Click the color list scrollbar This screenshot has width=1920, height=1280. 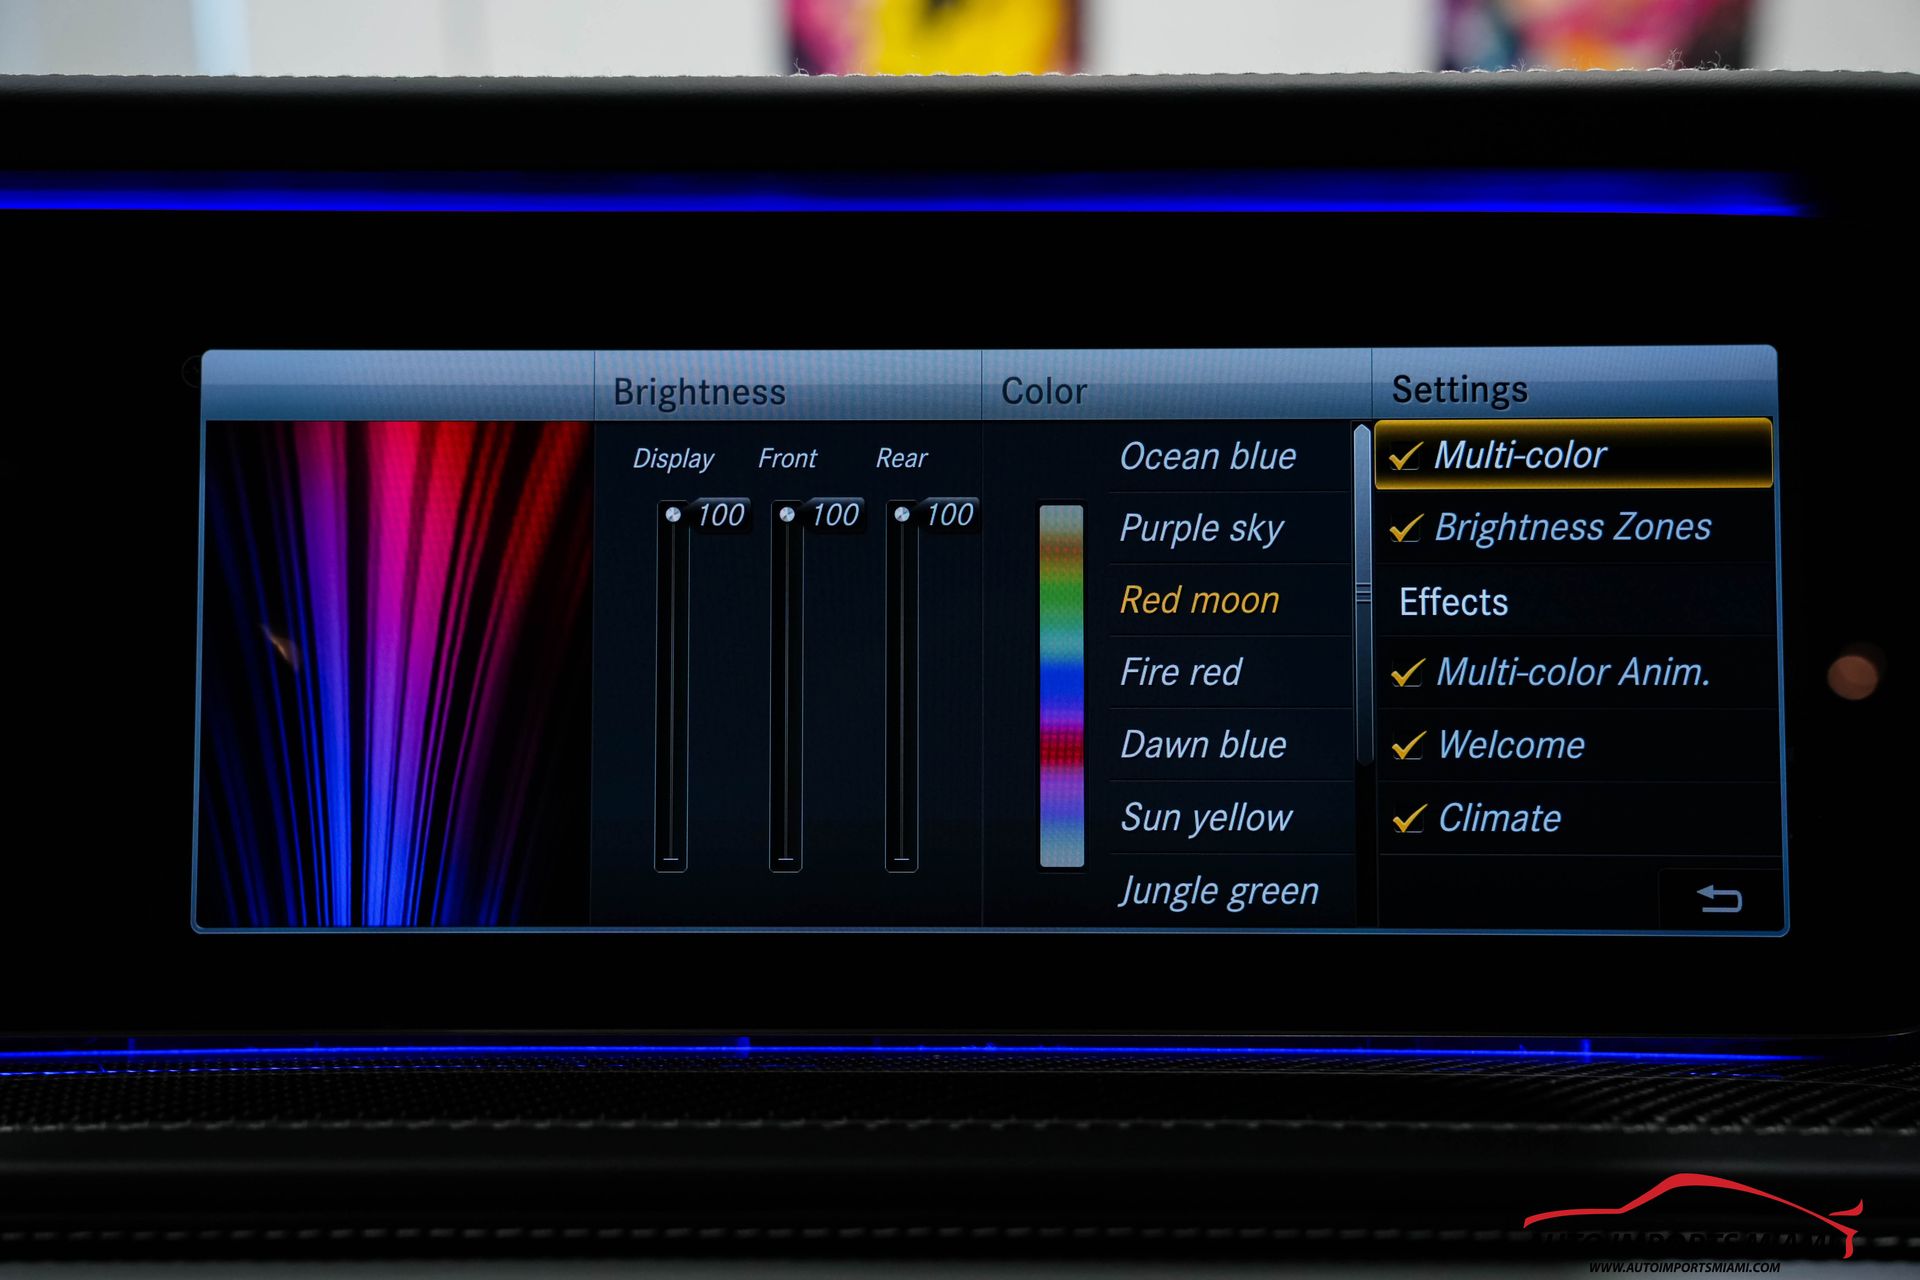1362,594
